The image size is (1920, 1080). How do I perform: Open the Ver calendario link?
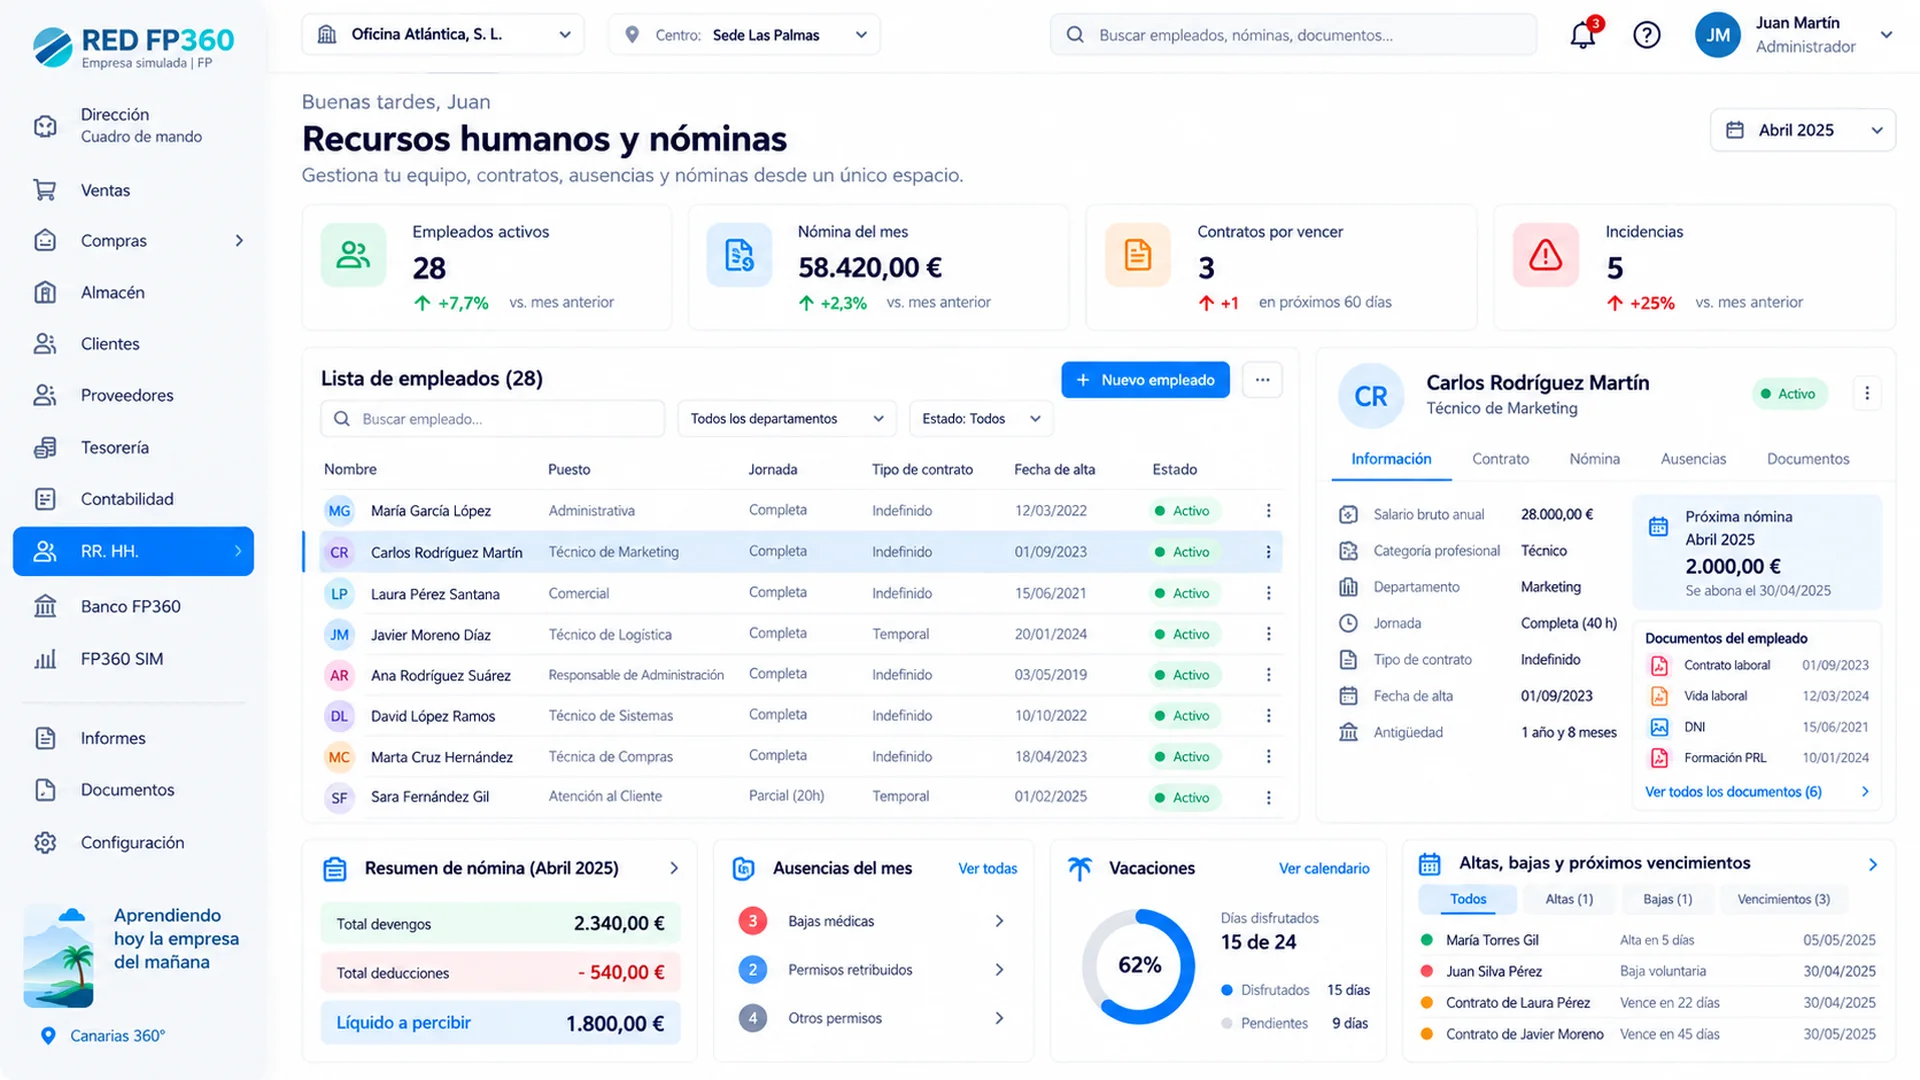click(1324, 868)
